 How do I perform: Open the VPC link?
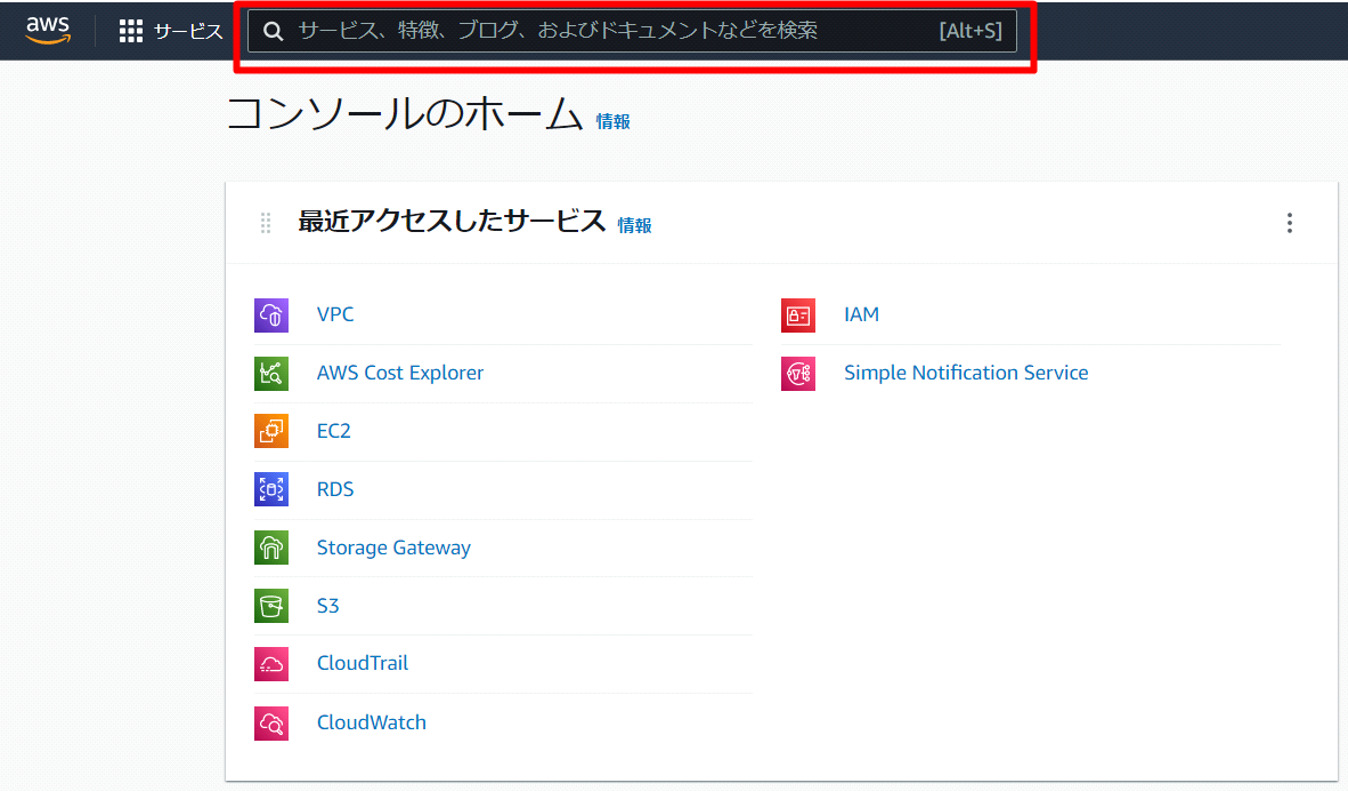coord(335,314)
